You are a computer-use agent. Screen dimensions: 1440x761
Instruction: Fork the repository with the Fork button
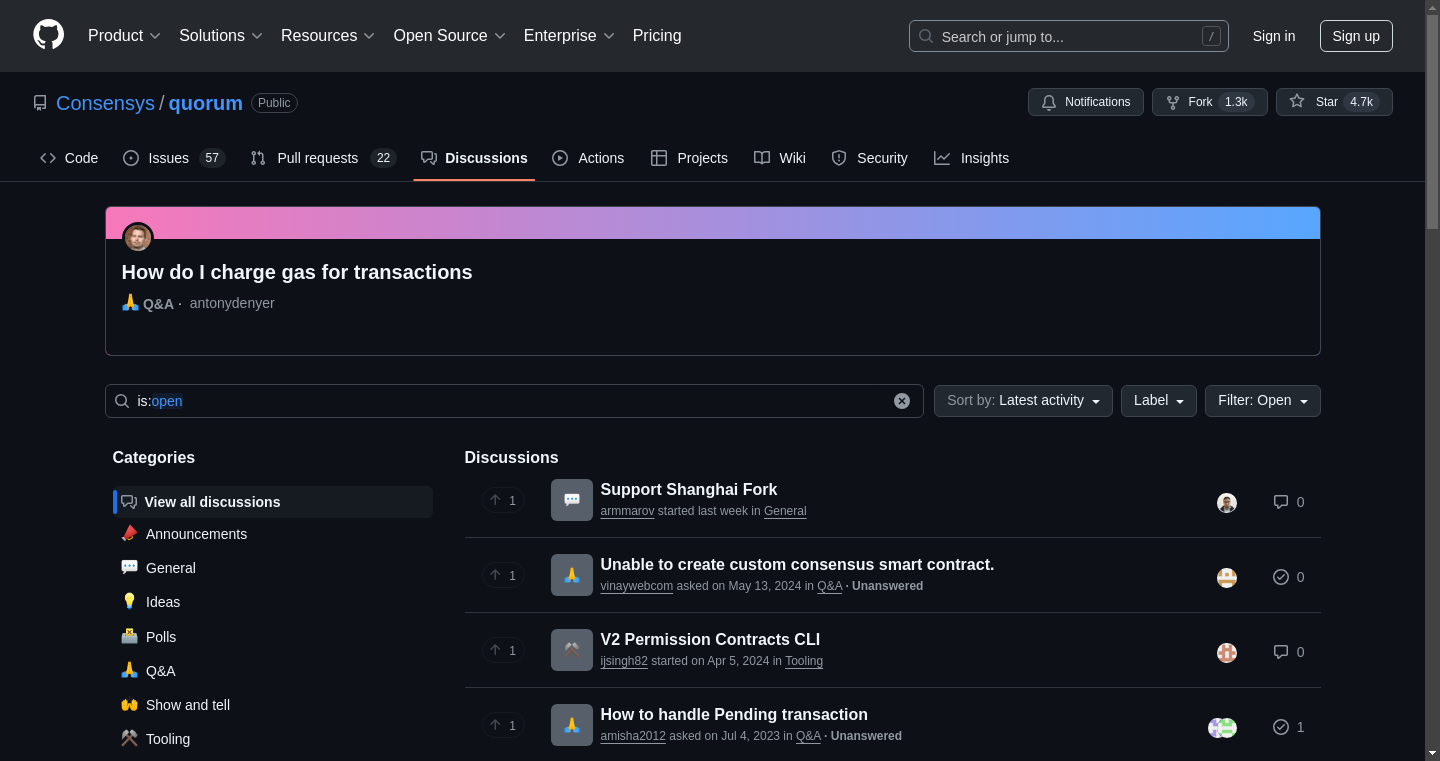pos(1210,102)
